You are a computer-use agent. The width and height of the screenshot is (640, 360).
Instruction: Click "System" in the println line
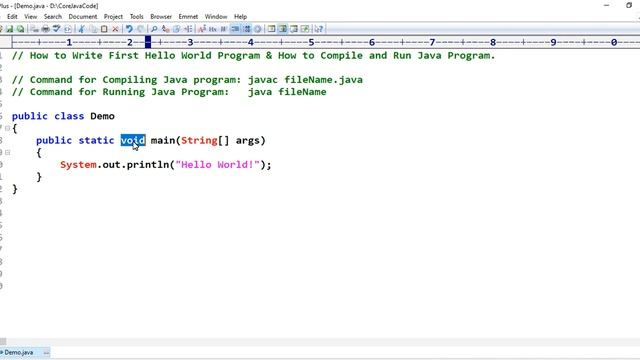point(78,165)
